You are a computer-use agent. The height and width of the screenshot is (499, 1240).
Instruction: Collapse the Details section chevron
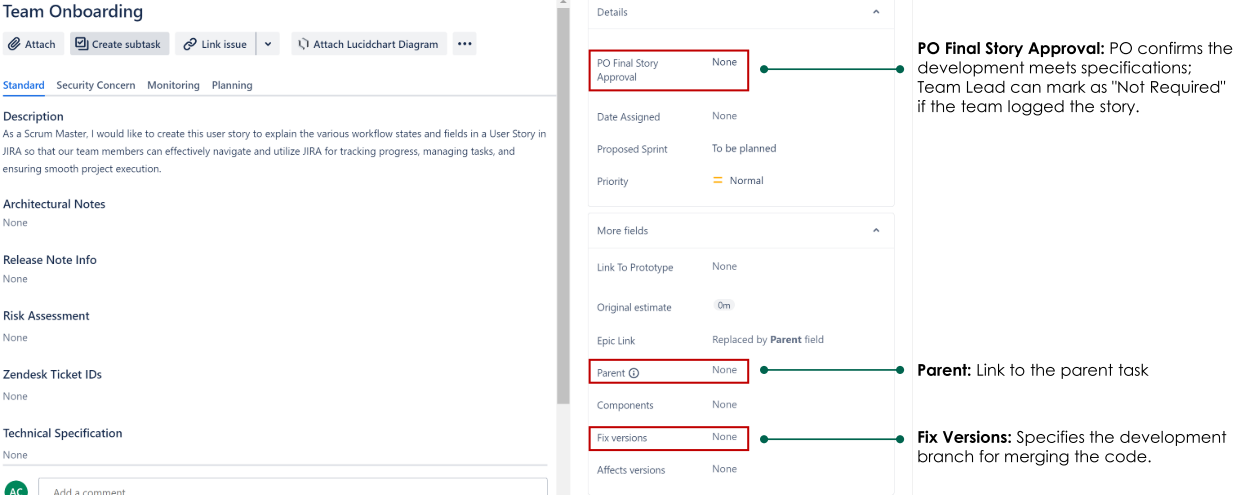(x=876, y=12)
